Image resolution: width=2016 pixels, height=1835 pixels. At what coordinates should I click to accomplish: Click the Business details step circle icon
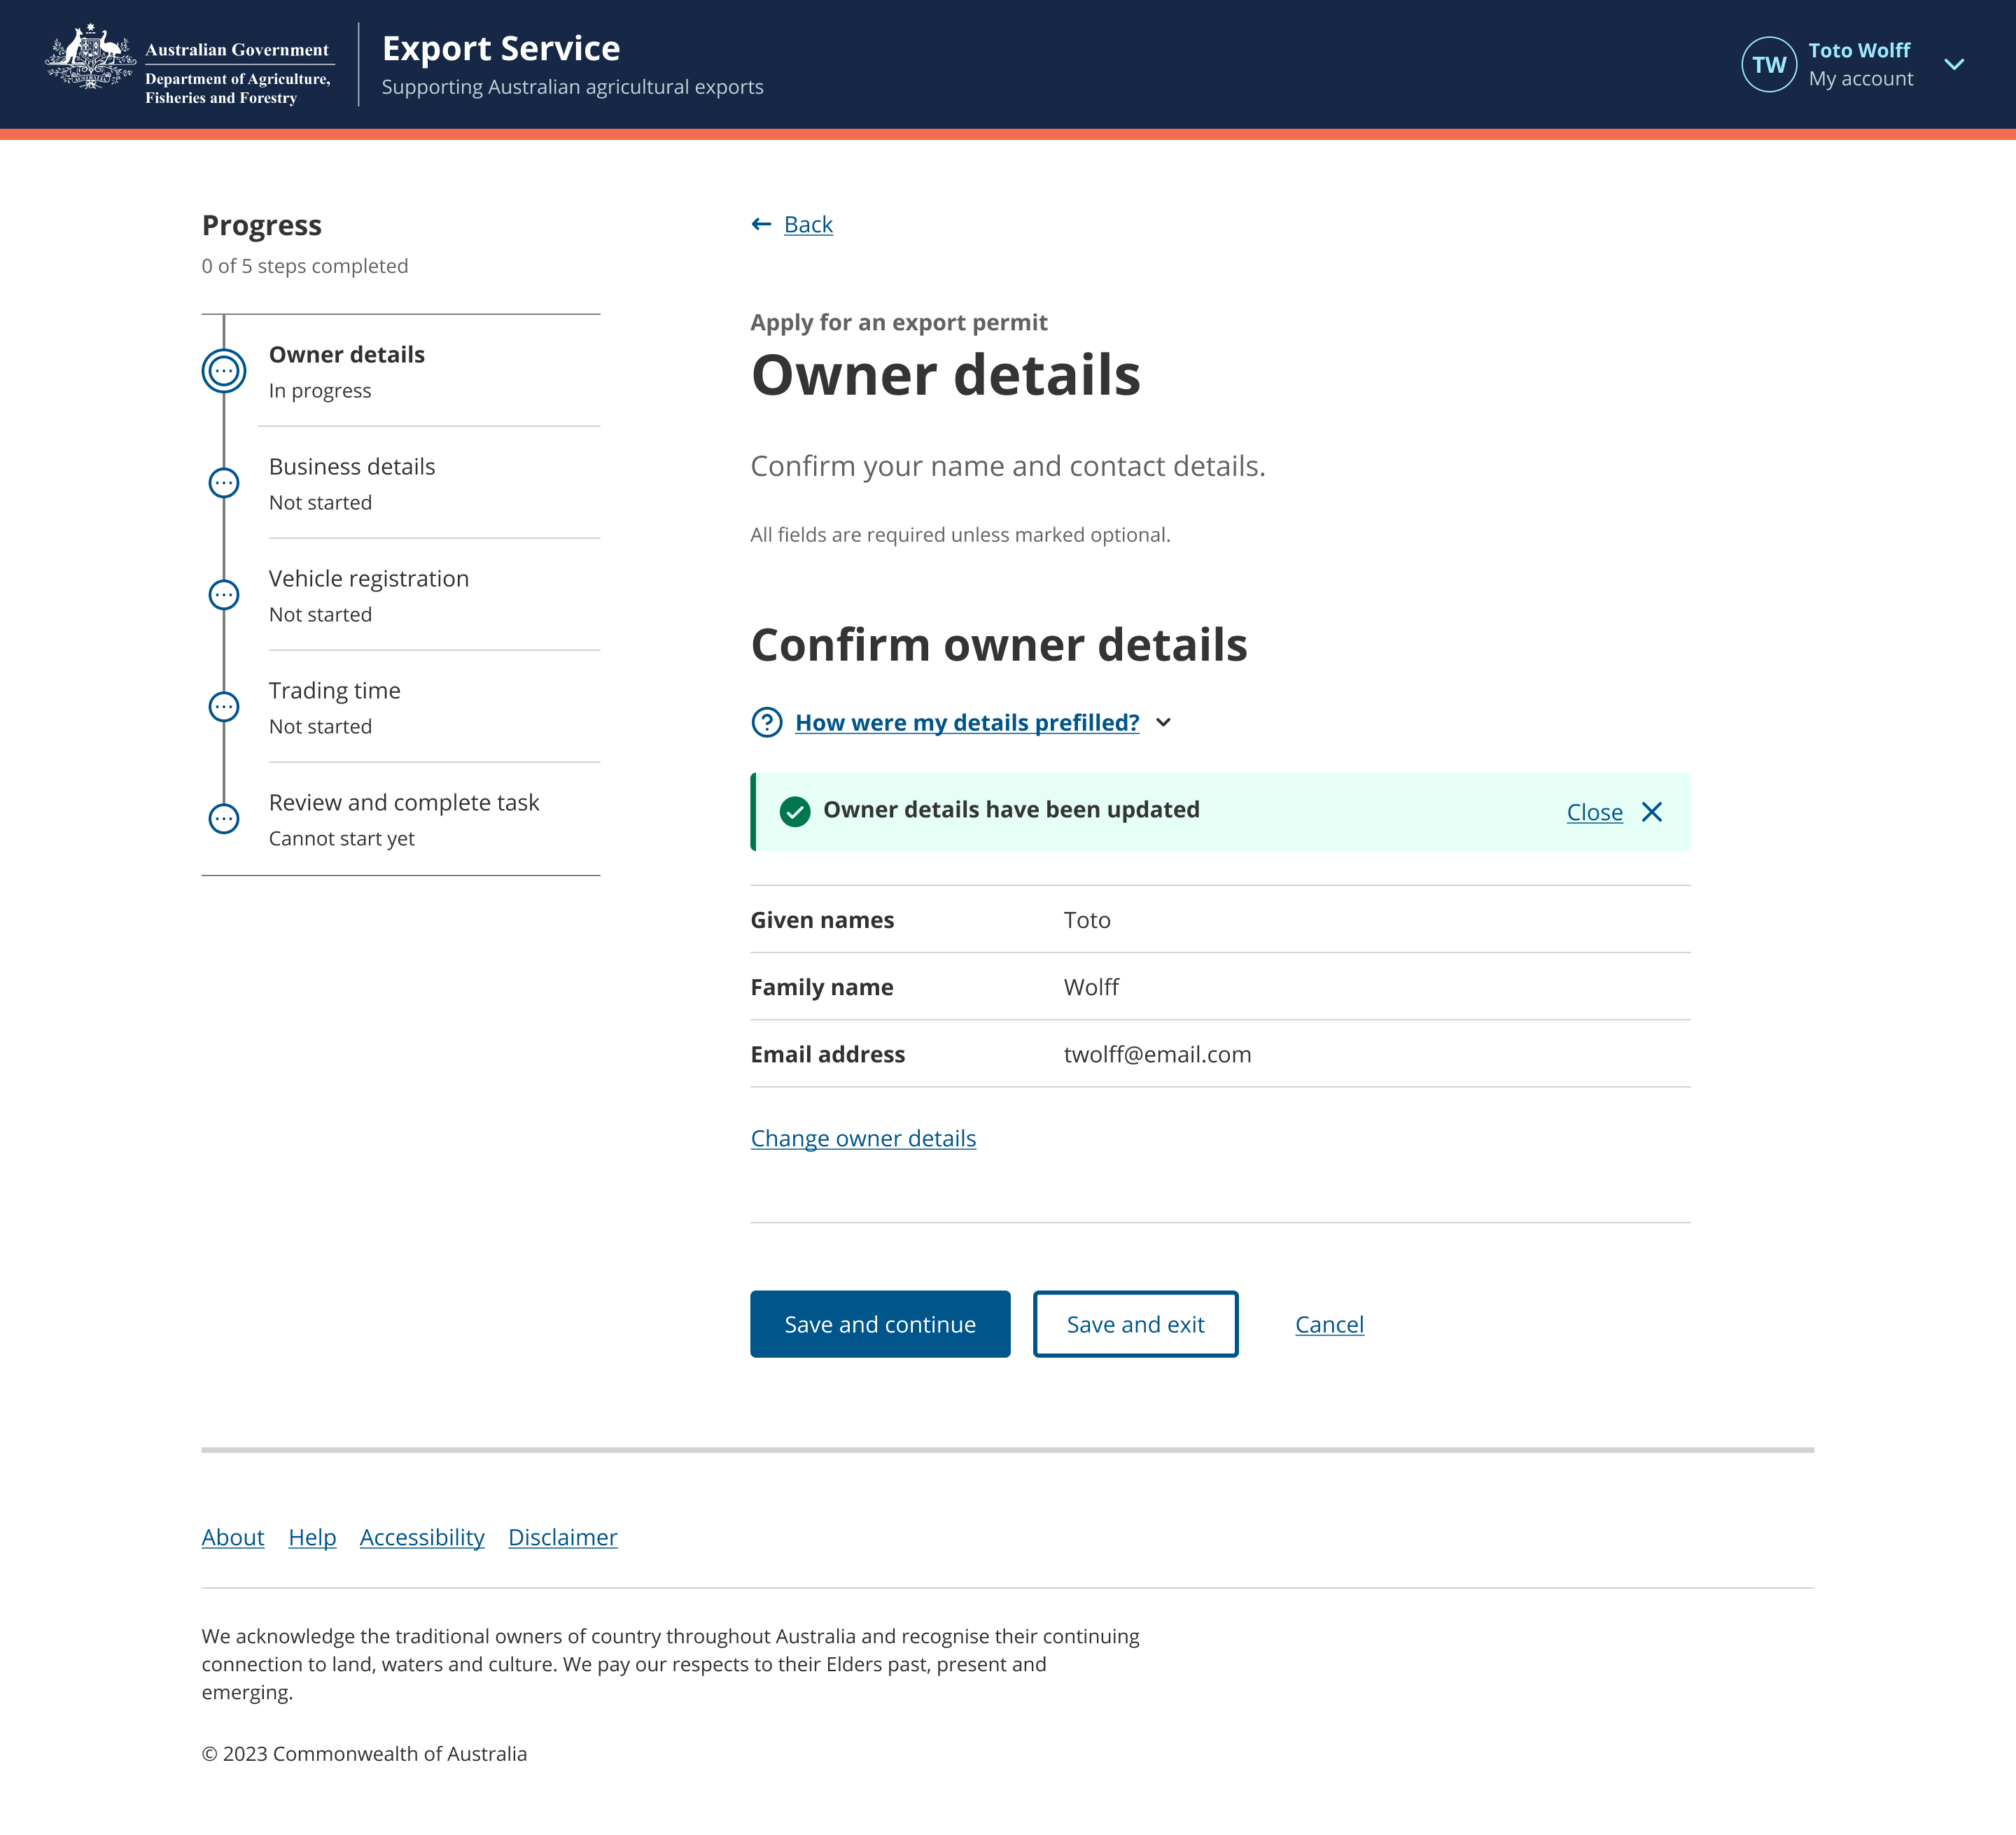coord(224,483)
